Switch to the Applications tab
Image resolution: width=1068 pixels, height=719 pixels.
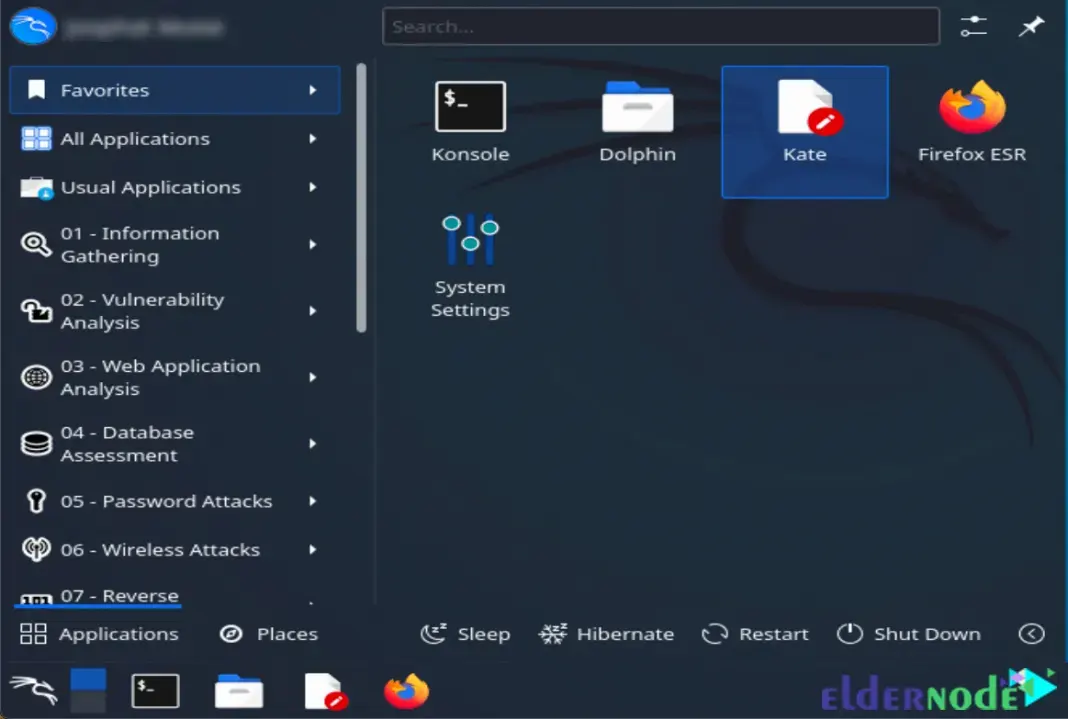(x=99, y=634)
